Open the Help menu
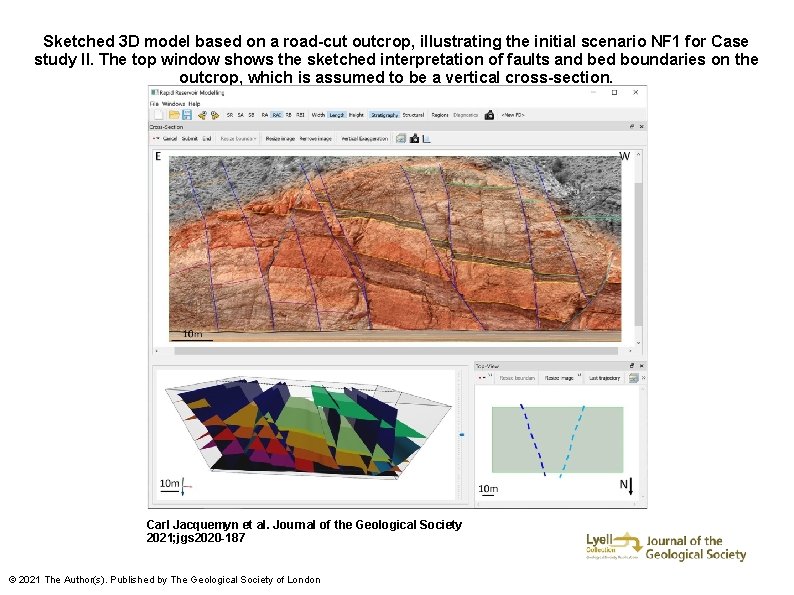This screenshot has width=794, height=595. click(x=194, y=104)
